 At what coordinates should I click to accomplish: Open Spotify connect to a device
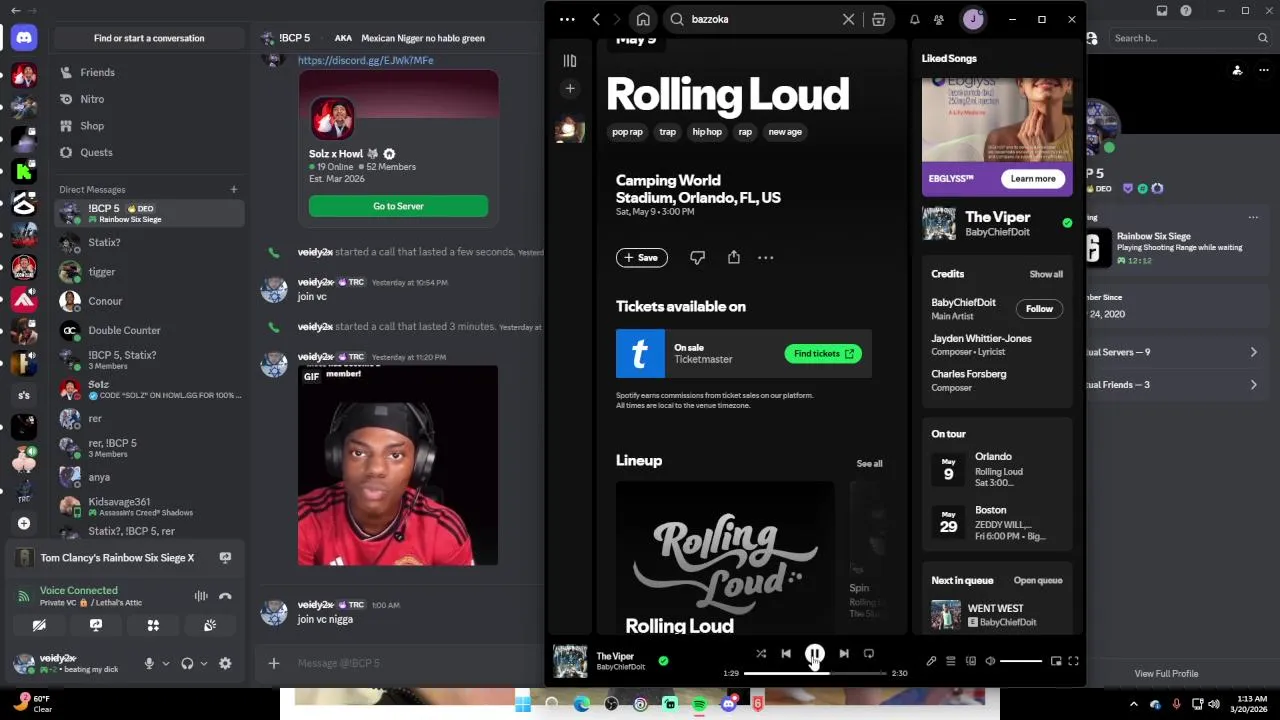point(970,661)
